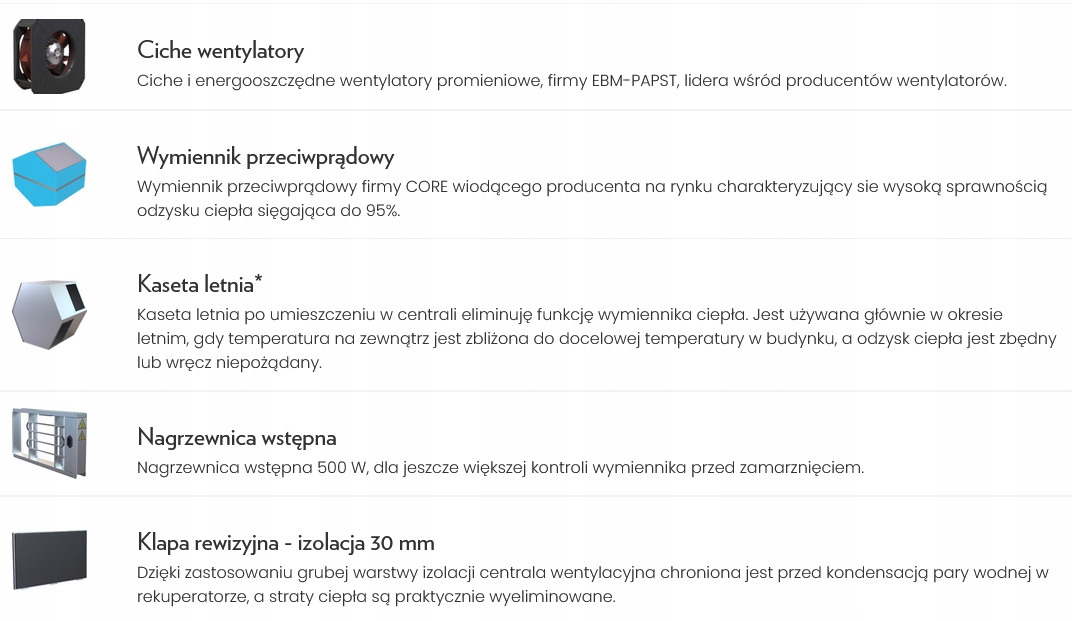Screen dimensions: 1072x621
Task: Select the blue counterflow exchanger icon
Action: pos(49,174)
